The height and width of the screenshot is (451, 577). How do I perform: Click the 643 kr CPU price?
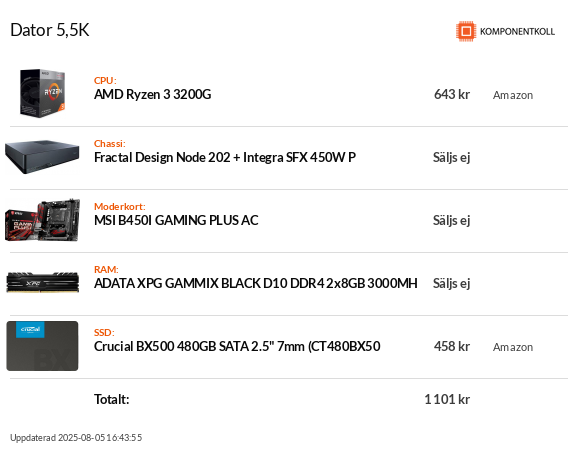(x=452, y=94)
